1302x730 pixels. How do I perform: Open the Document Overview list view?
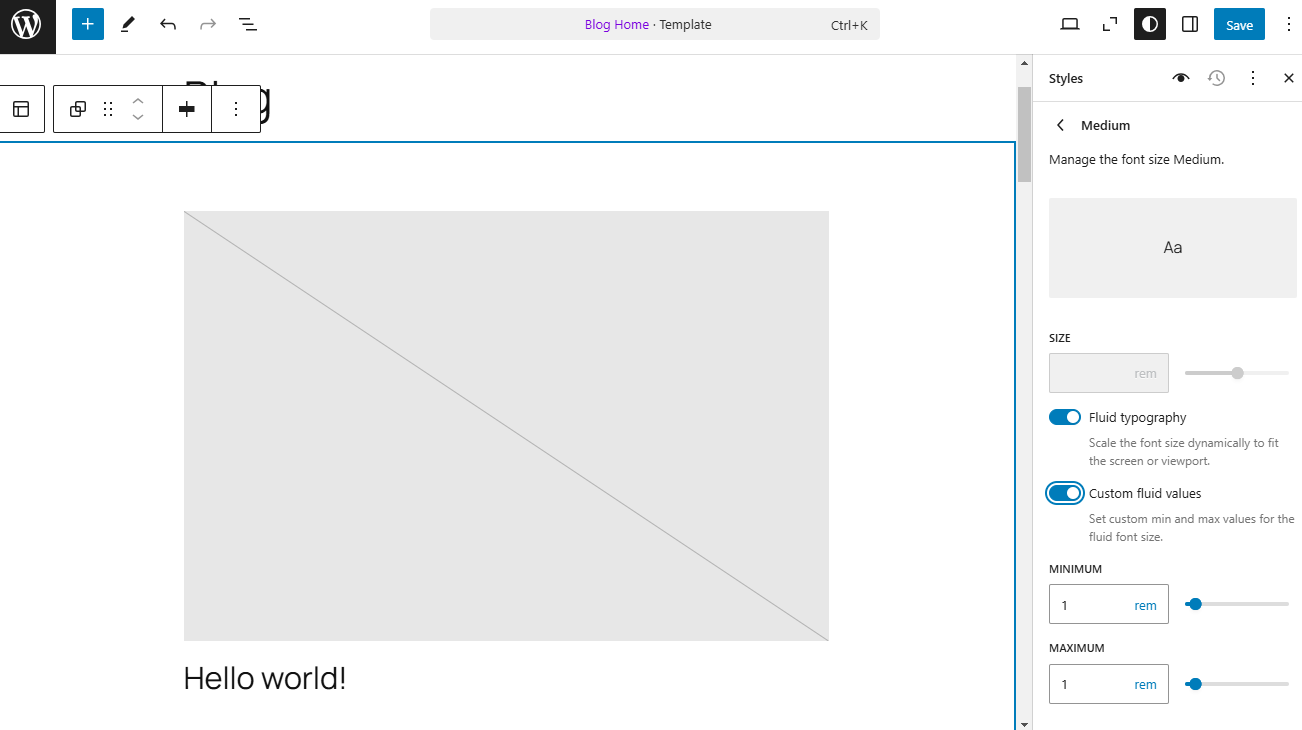click(247, 24)
